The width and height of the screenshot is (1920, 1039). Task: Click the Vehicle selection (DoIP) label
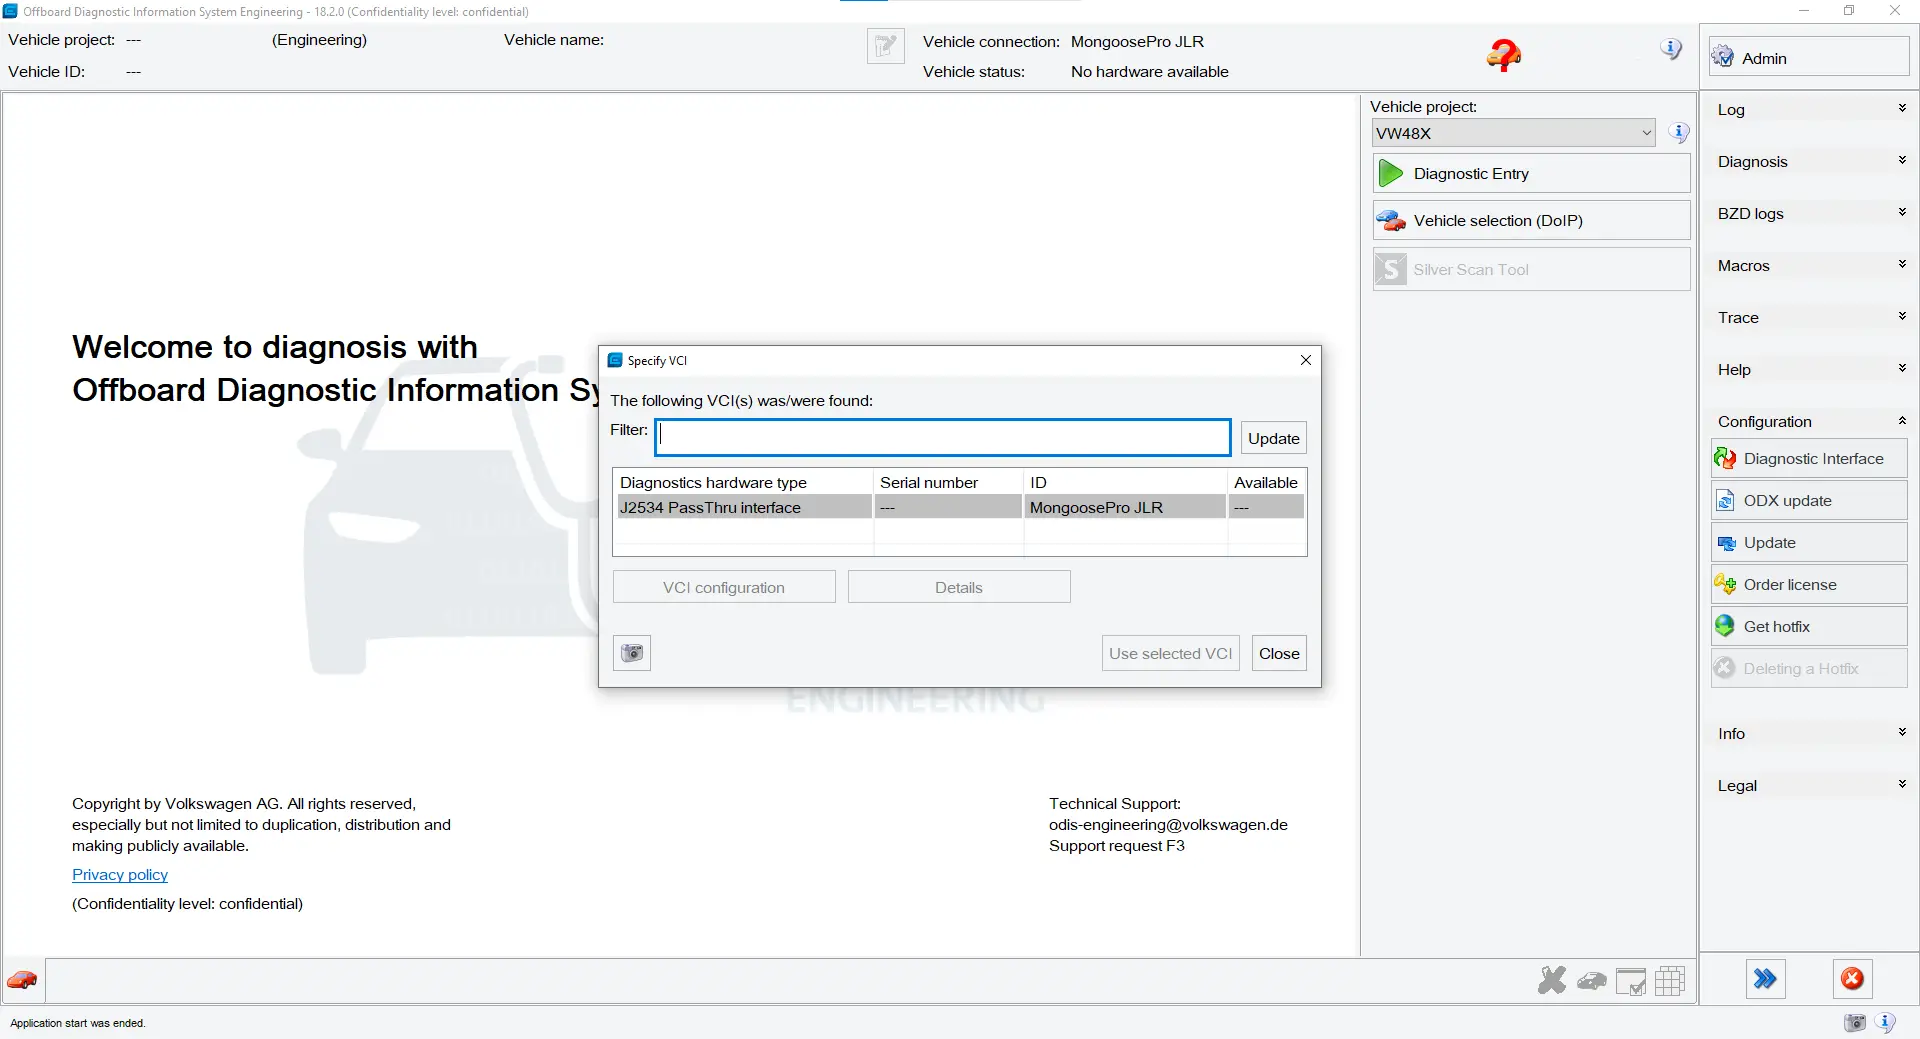click(1498, 220)
